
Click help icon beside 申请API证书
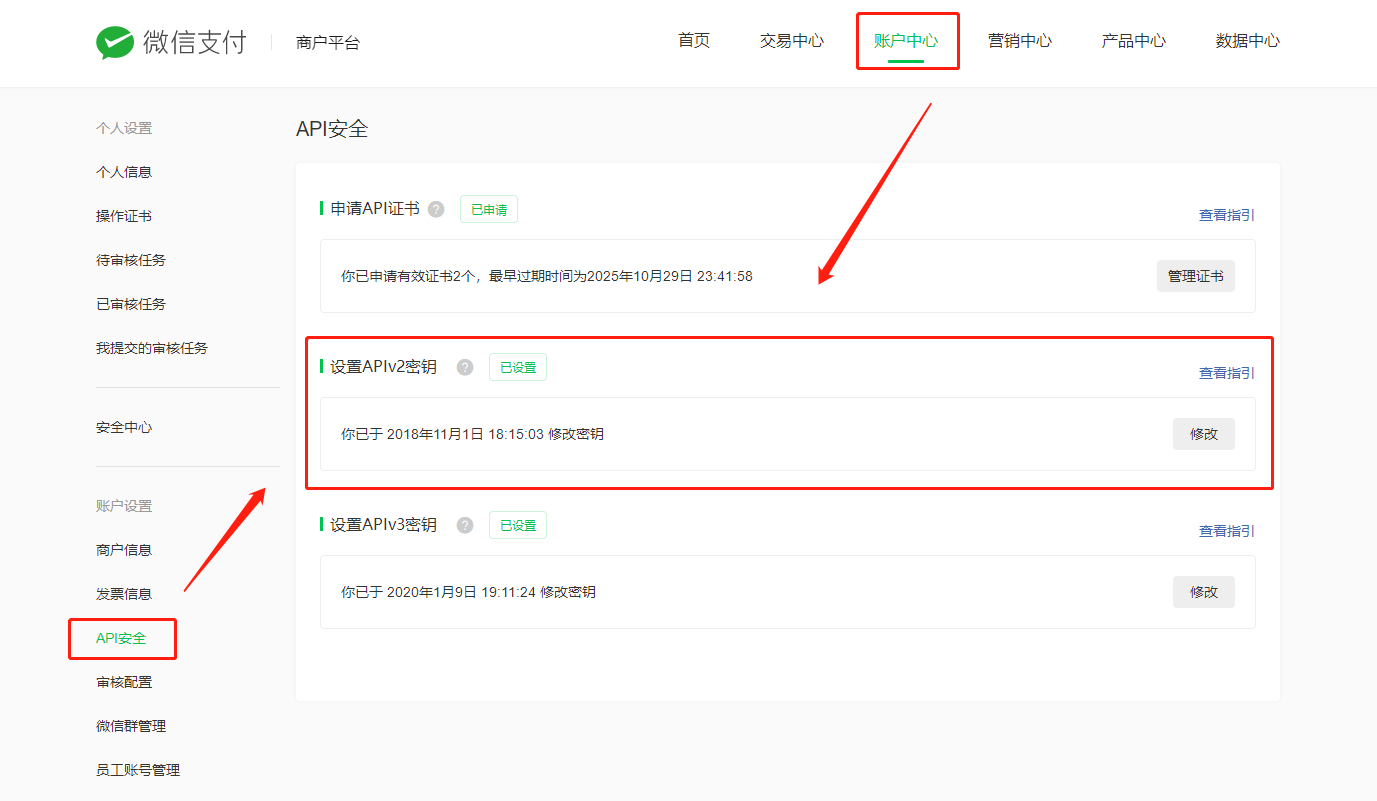436,209
